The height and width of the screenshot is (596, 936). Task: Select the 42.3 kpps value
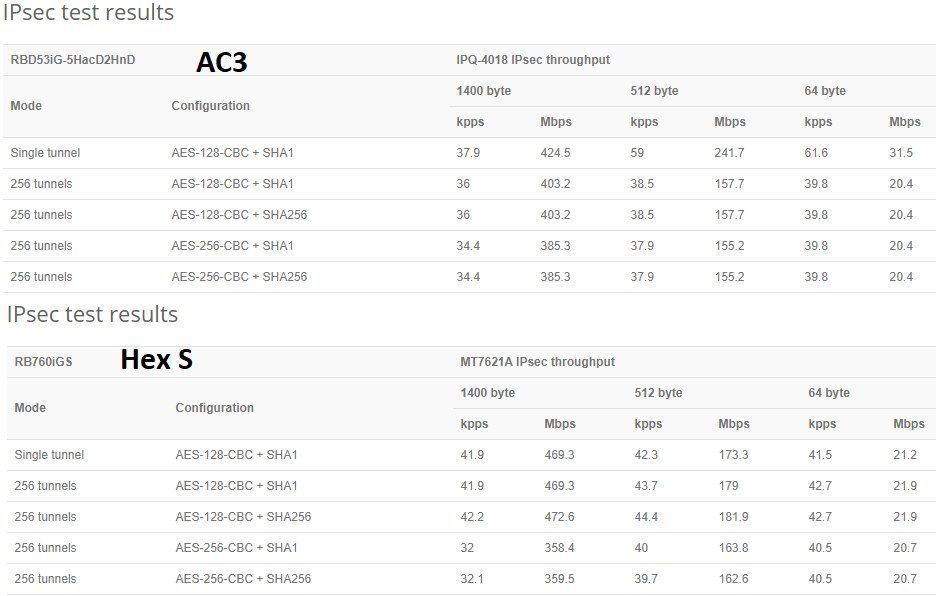point(646,455)
